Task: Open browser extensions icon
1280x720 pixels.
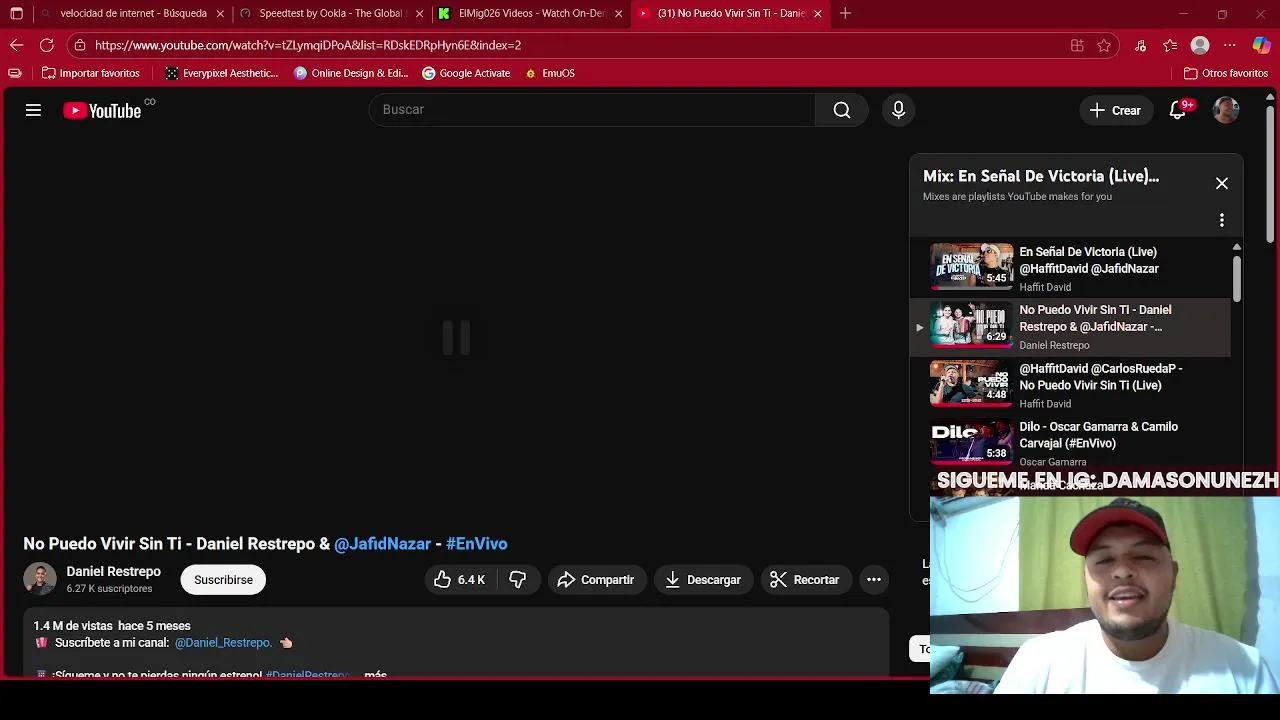Action: pyautogui.click(x=1141, y=45)
